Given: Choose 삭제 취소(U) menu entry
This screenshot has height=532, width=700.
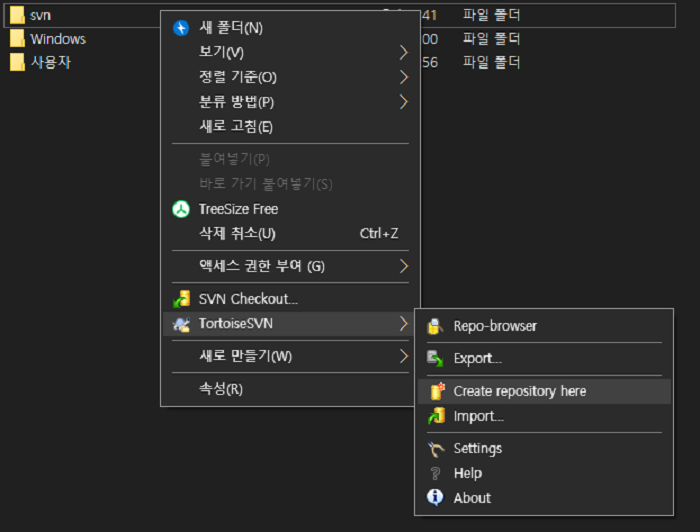Looking at the screenshot, I should 238,234.
